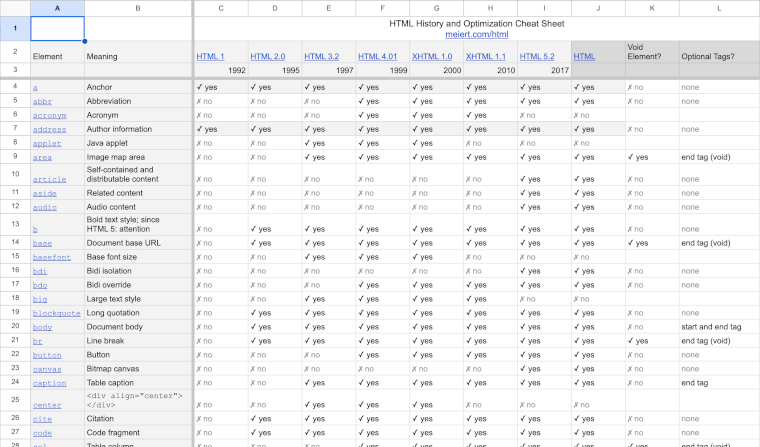Image resolution: width=760 pixels, height=447 pixels.
Task: Select column header C
Action: click(x=220, y=8)
